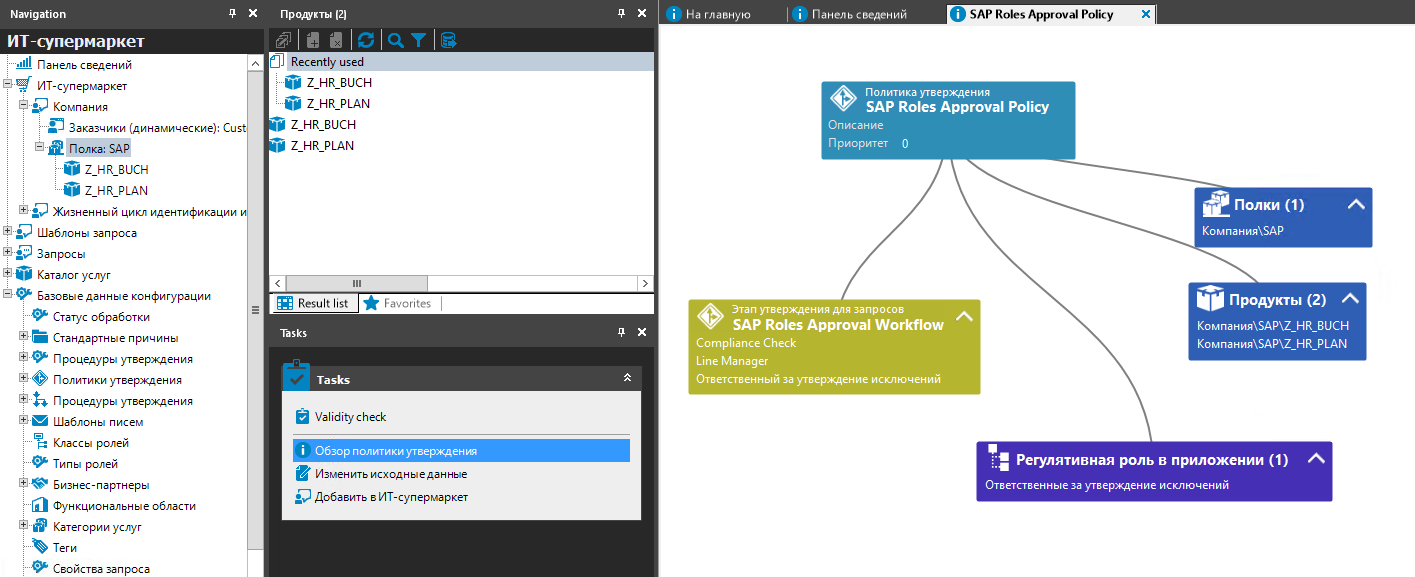The width and height of the screenshot is (1415, 577).
Task: Click the Теги tag icon in tree
Action: (x=40, y=547)
